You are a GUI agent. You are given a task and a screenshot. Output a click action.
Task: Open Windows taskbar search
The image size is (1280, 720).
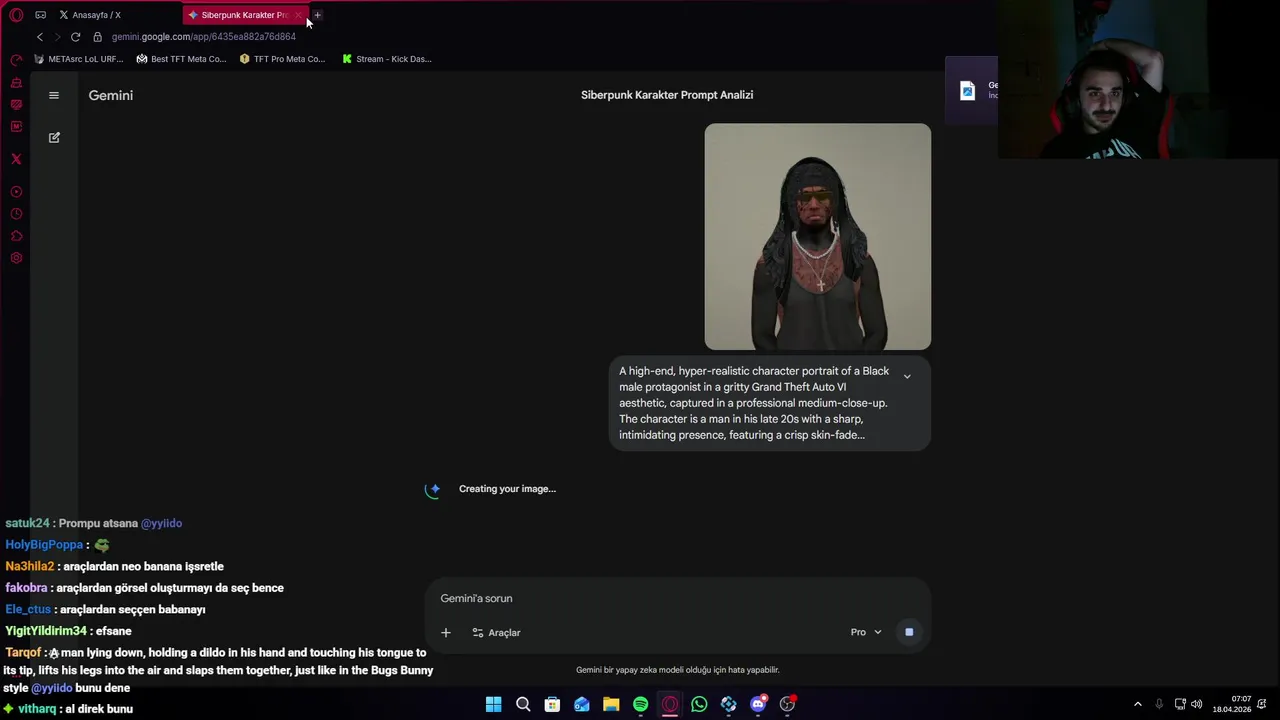(523, 704)
